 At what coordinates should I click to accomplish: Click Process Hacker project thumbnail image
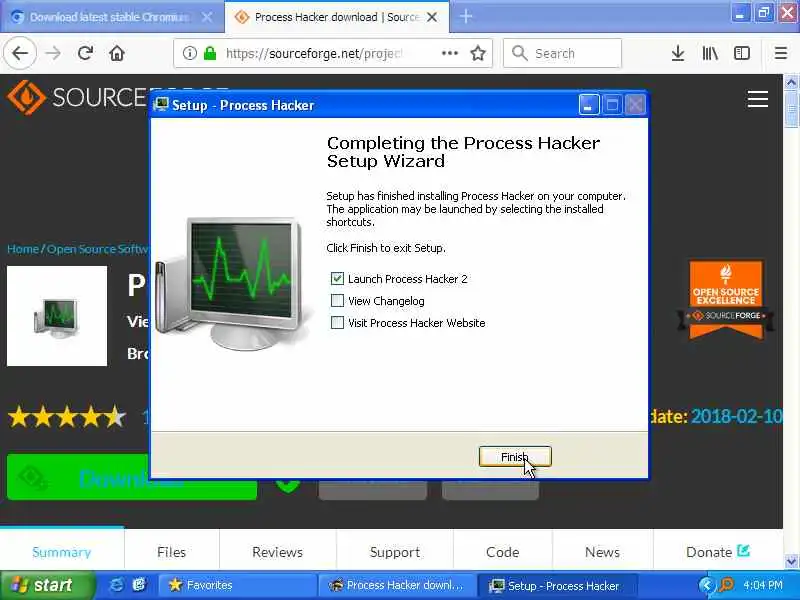[57, 316]
